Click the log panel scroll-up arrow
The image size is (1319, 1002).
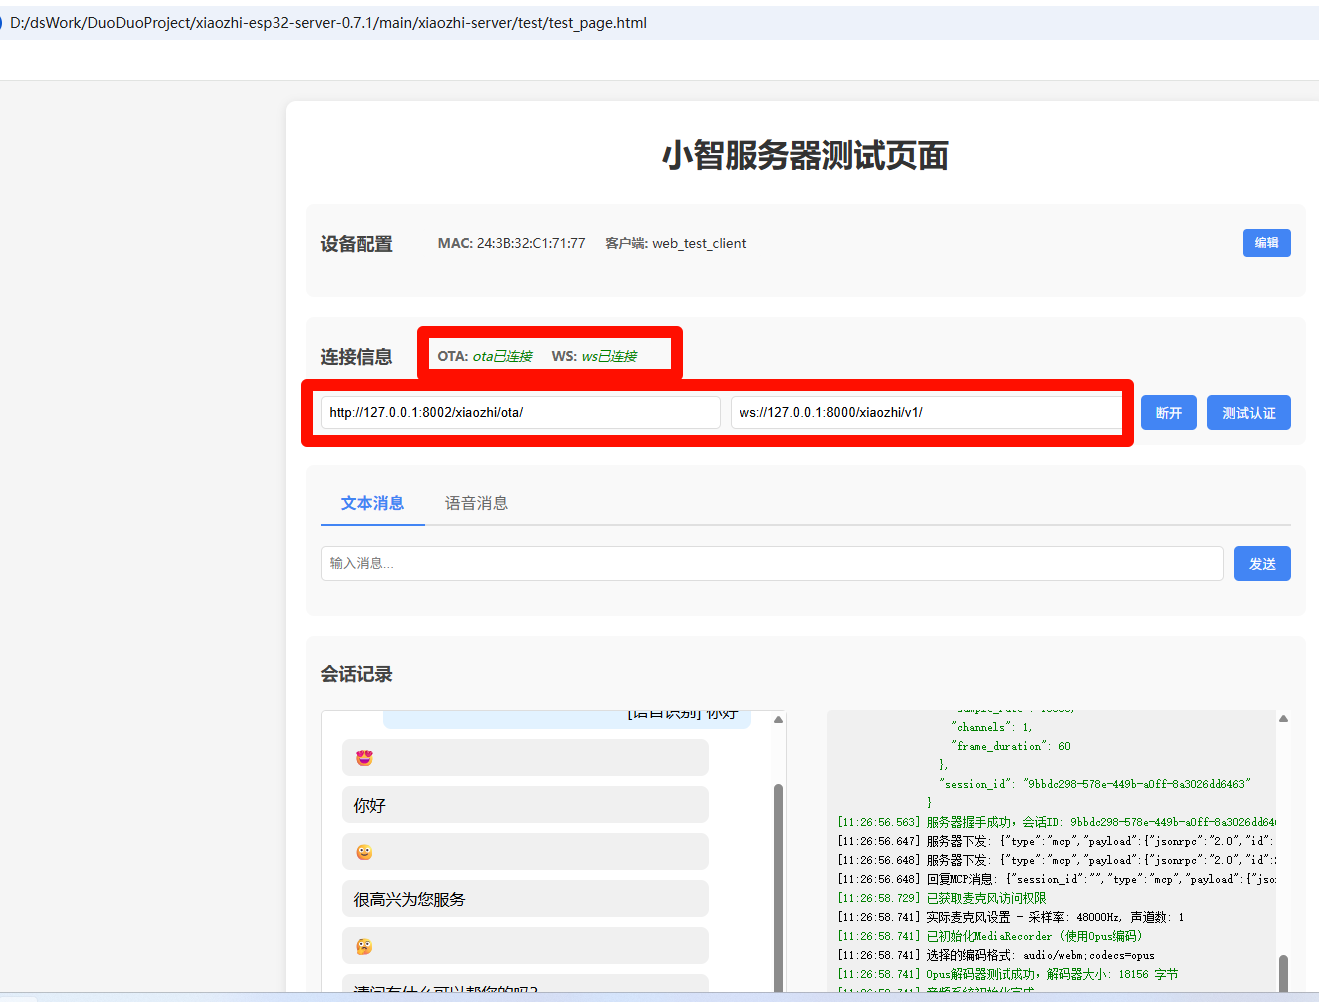[1283, 718]
